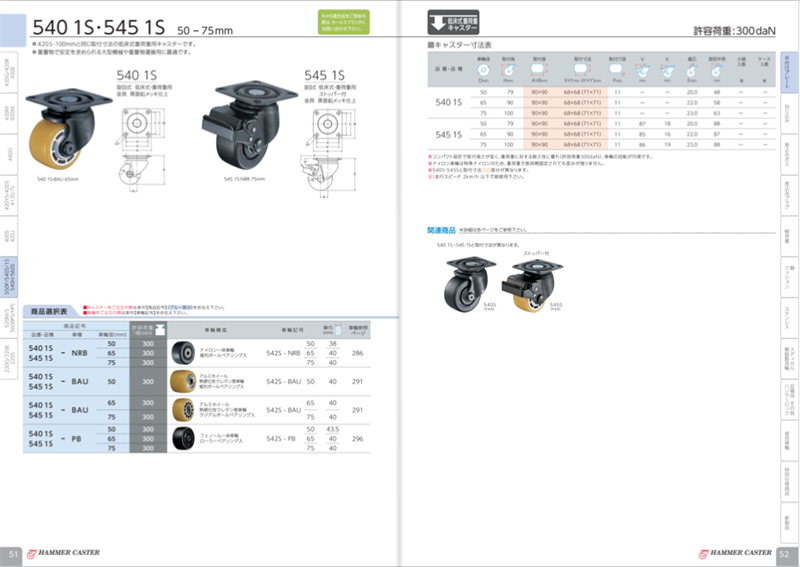
Task: Click the wheel width icon in selection table
Action: 337,330
